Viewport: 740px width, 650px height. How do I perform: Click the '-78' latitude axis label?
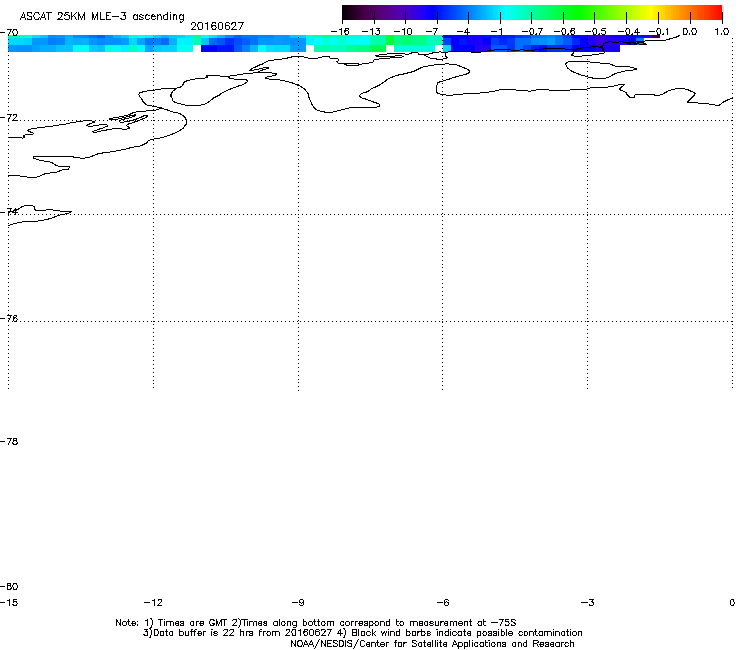(x=9, y=441)
